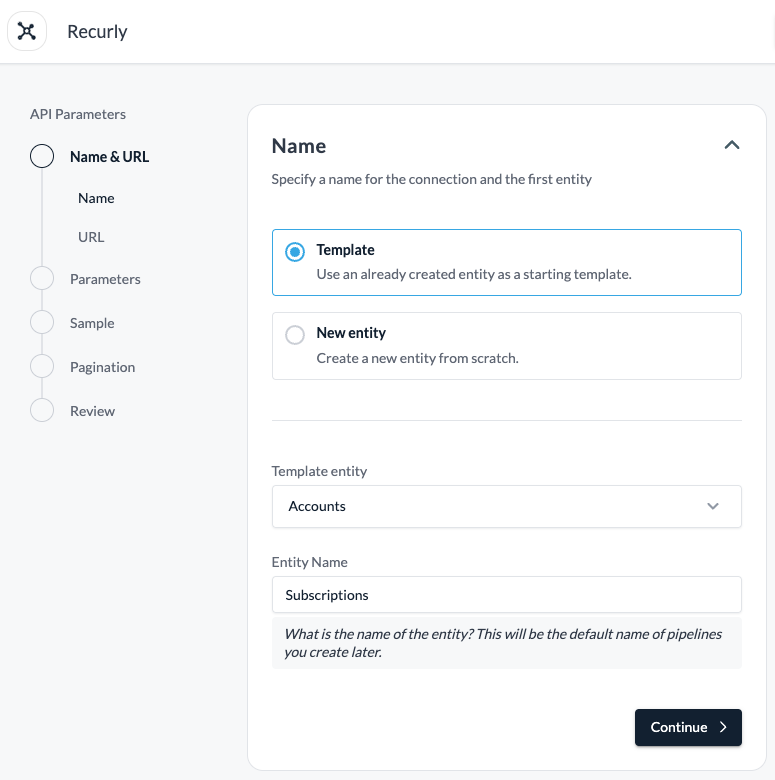Select the Template radio button
775x780 pixels.
[295, 252]
